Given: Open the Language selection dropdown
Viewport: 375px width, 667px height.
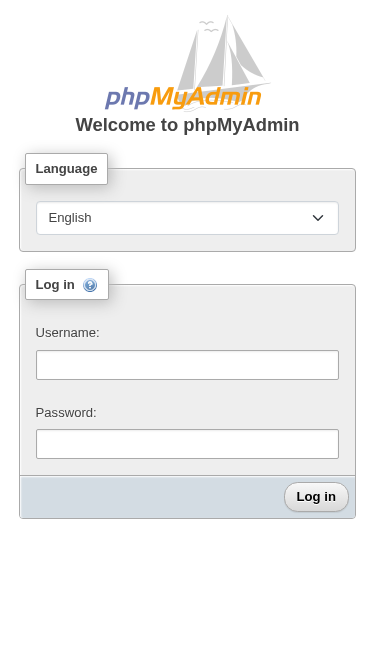Looking at the screenshot, I should [x=188, y=218].
